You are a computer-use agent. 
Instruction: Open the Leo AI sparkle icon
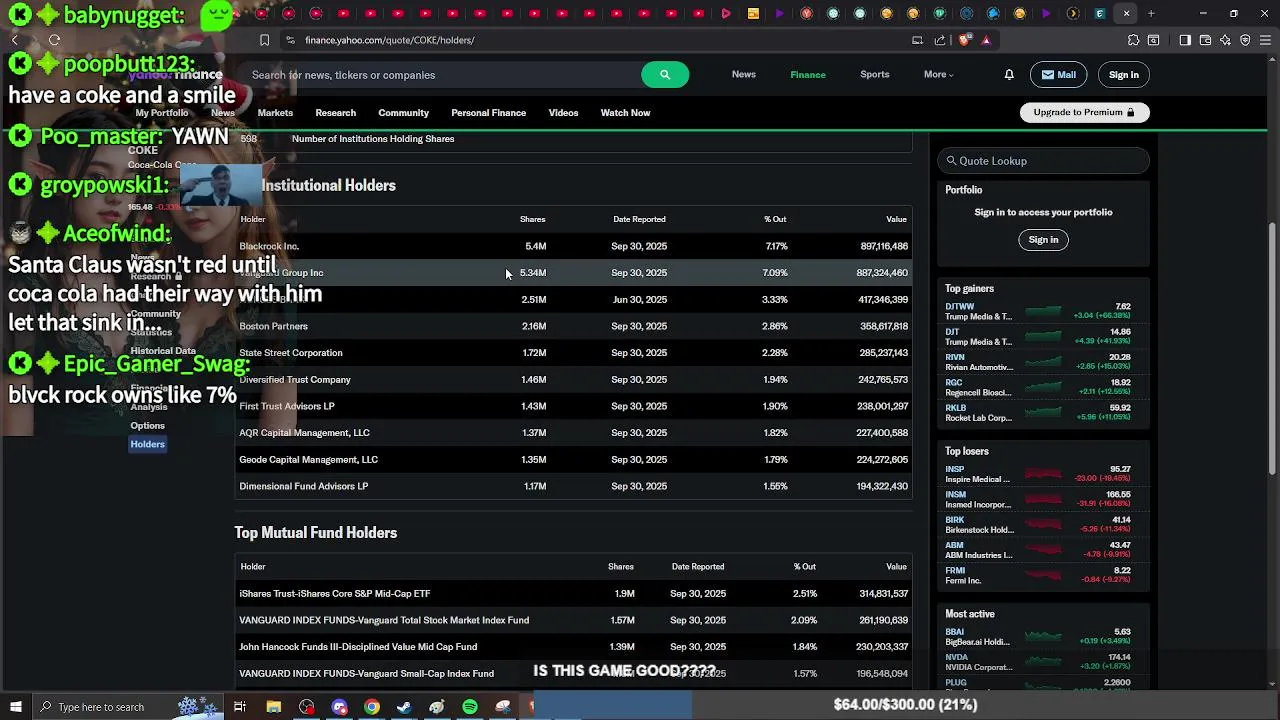1225,40
